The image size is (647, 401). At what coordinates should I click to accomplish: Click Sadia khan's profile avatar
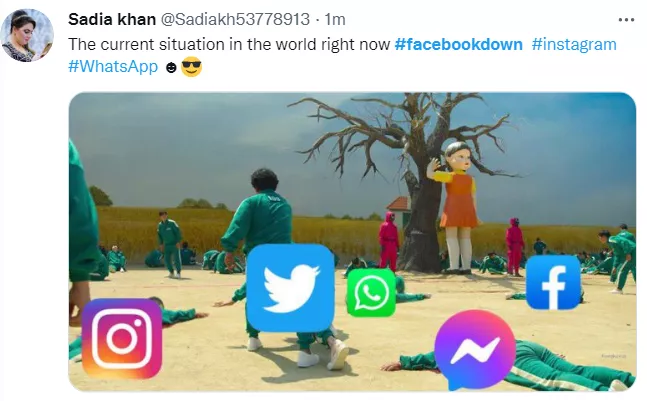27,35
